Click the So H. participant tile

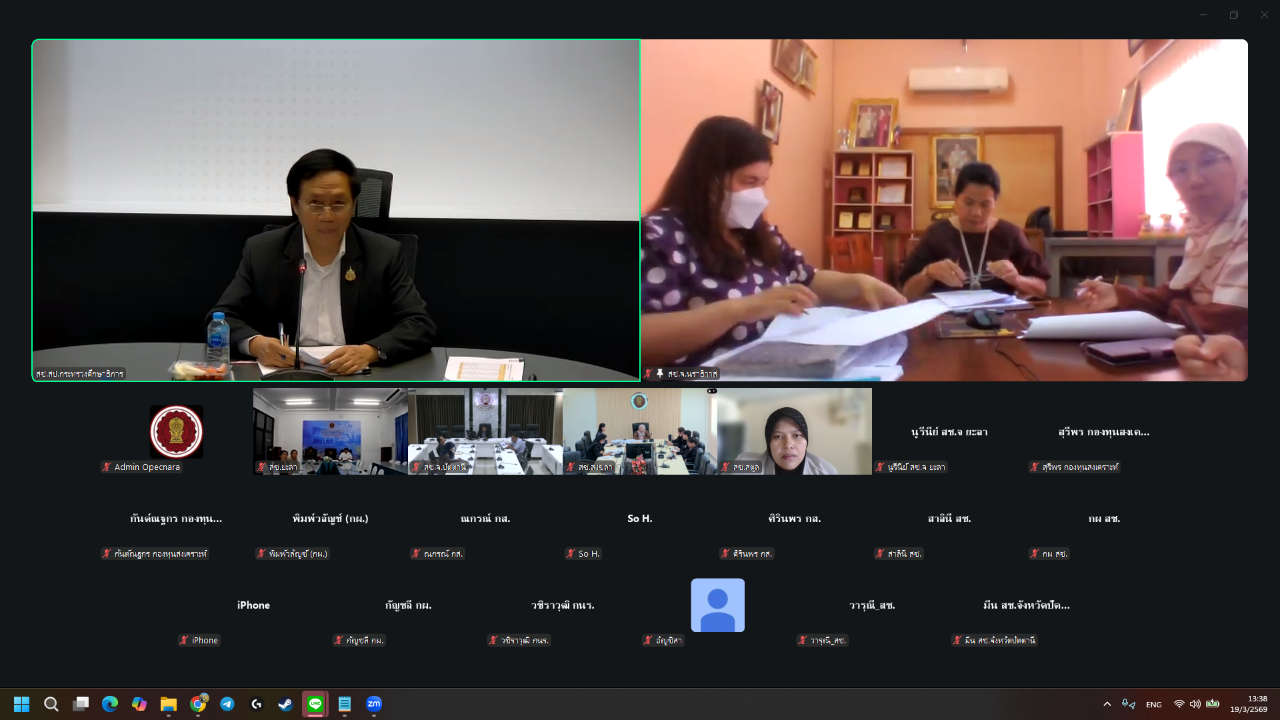pyautogui.click(x=640, y=520)
